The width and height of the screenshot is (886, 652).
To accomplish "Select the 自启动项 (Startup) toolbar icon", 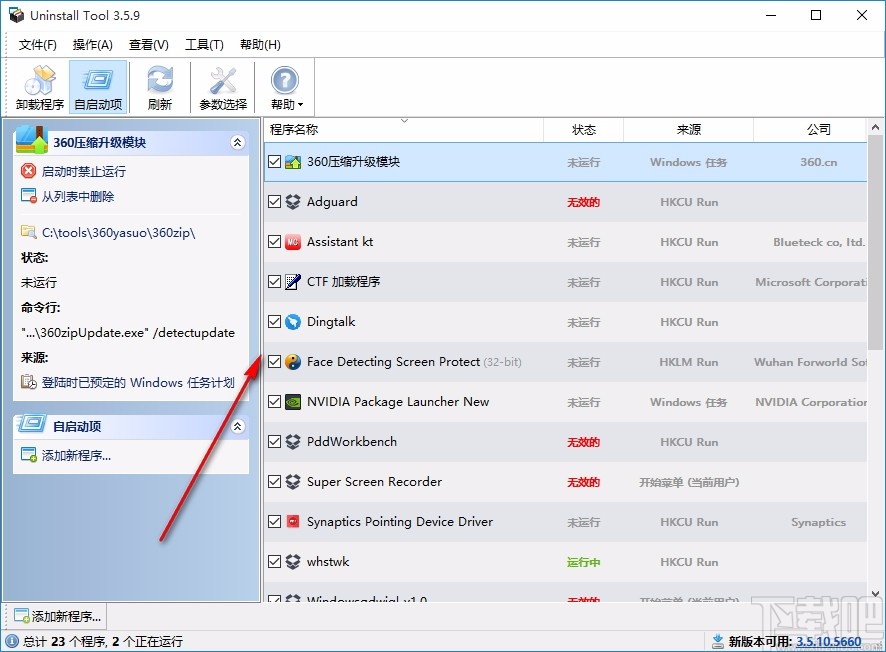I will pos(98,86).
